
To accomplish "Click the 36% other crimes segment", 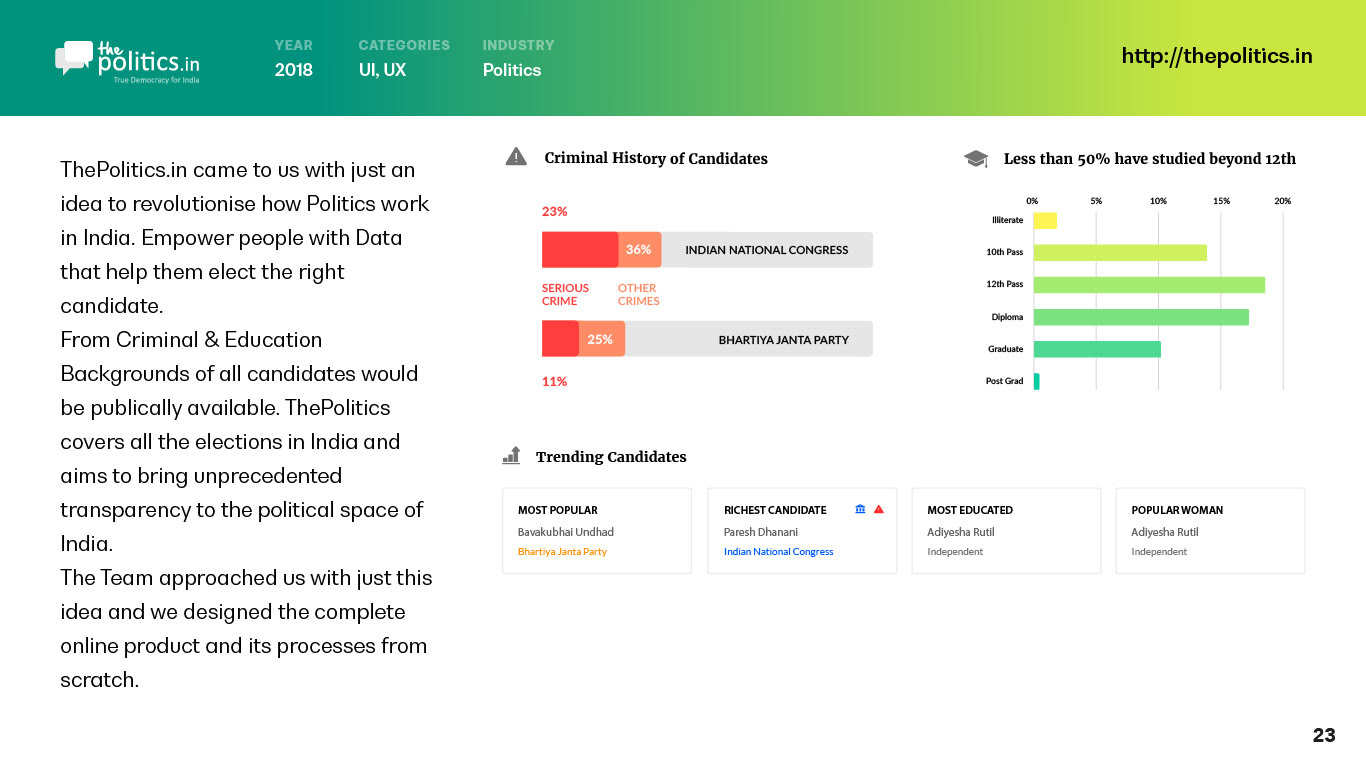I will tap(640, 250).
